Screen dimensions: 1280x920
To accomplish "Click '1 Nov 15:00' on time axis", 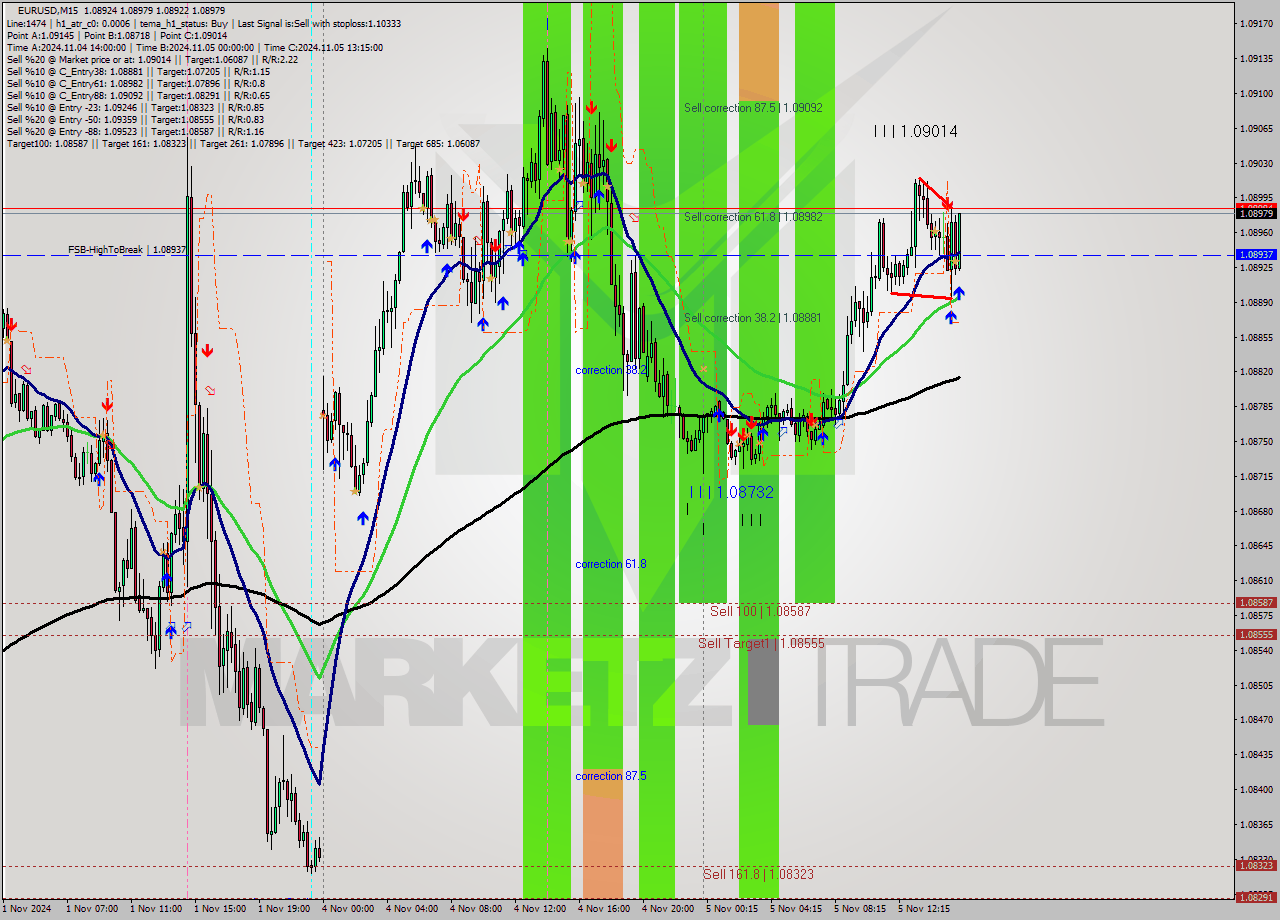I will tap(220, 909).
